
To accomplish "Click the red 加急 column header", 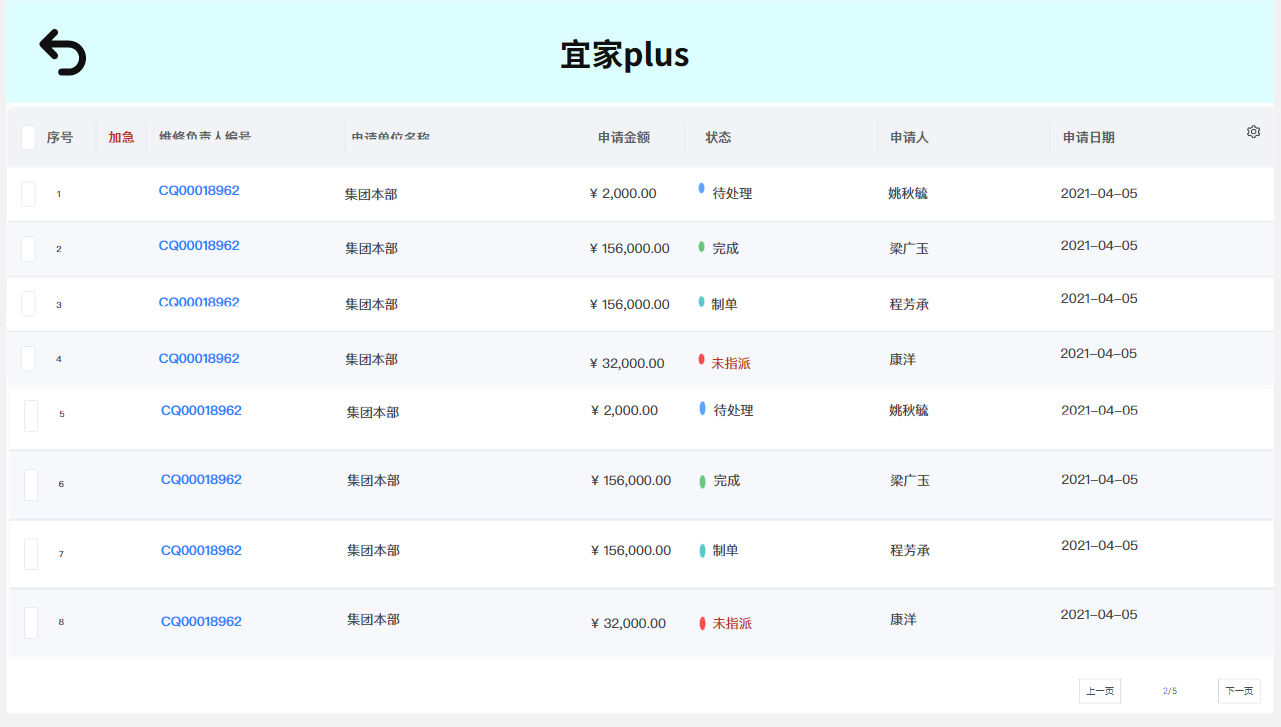I will pyautogui.click(x=121, y=137).
